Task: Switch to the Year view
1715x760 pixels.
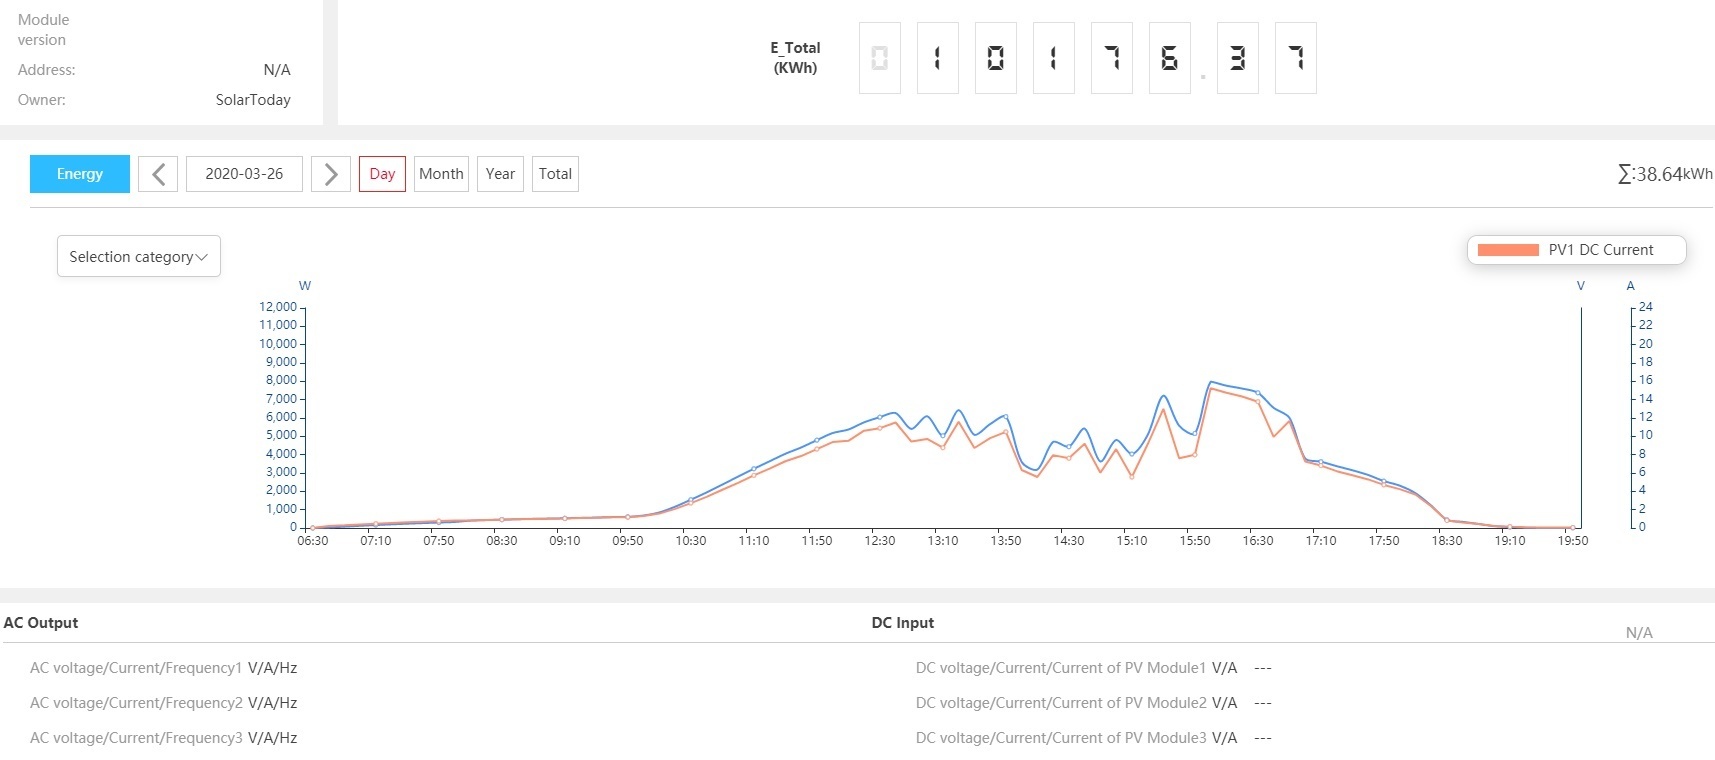Action: [500, 174]
